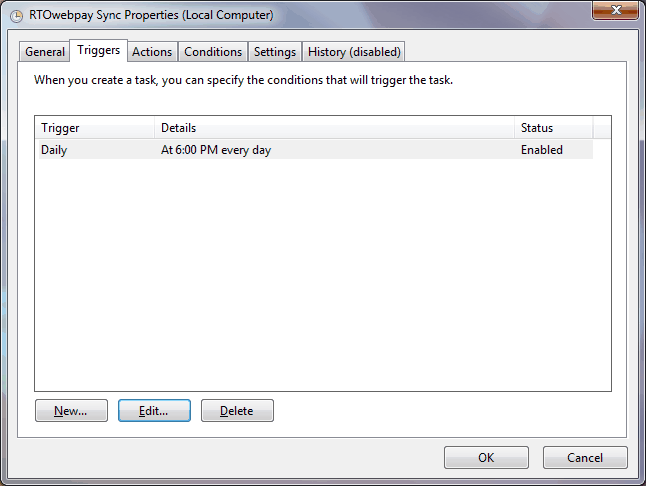Go to the Conditions tab
The image size is (646, 486).
[213, 52]
